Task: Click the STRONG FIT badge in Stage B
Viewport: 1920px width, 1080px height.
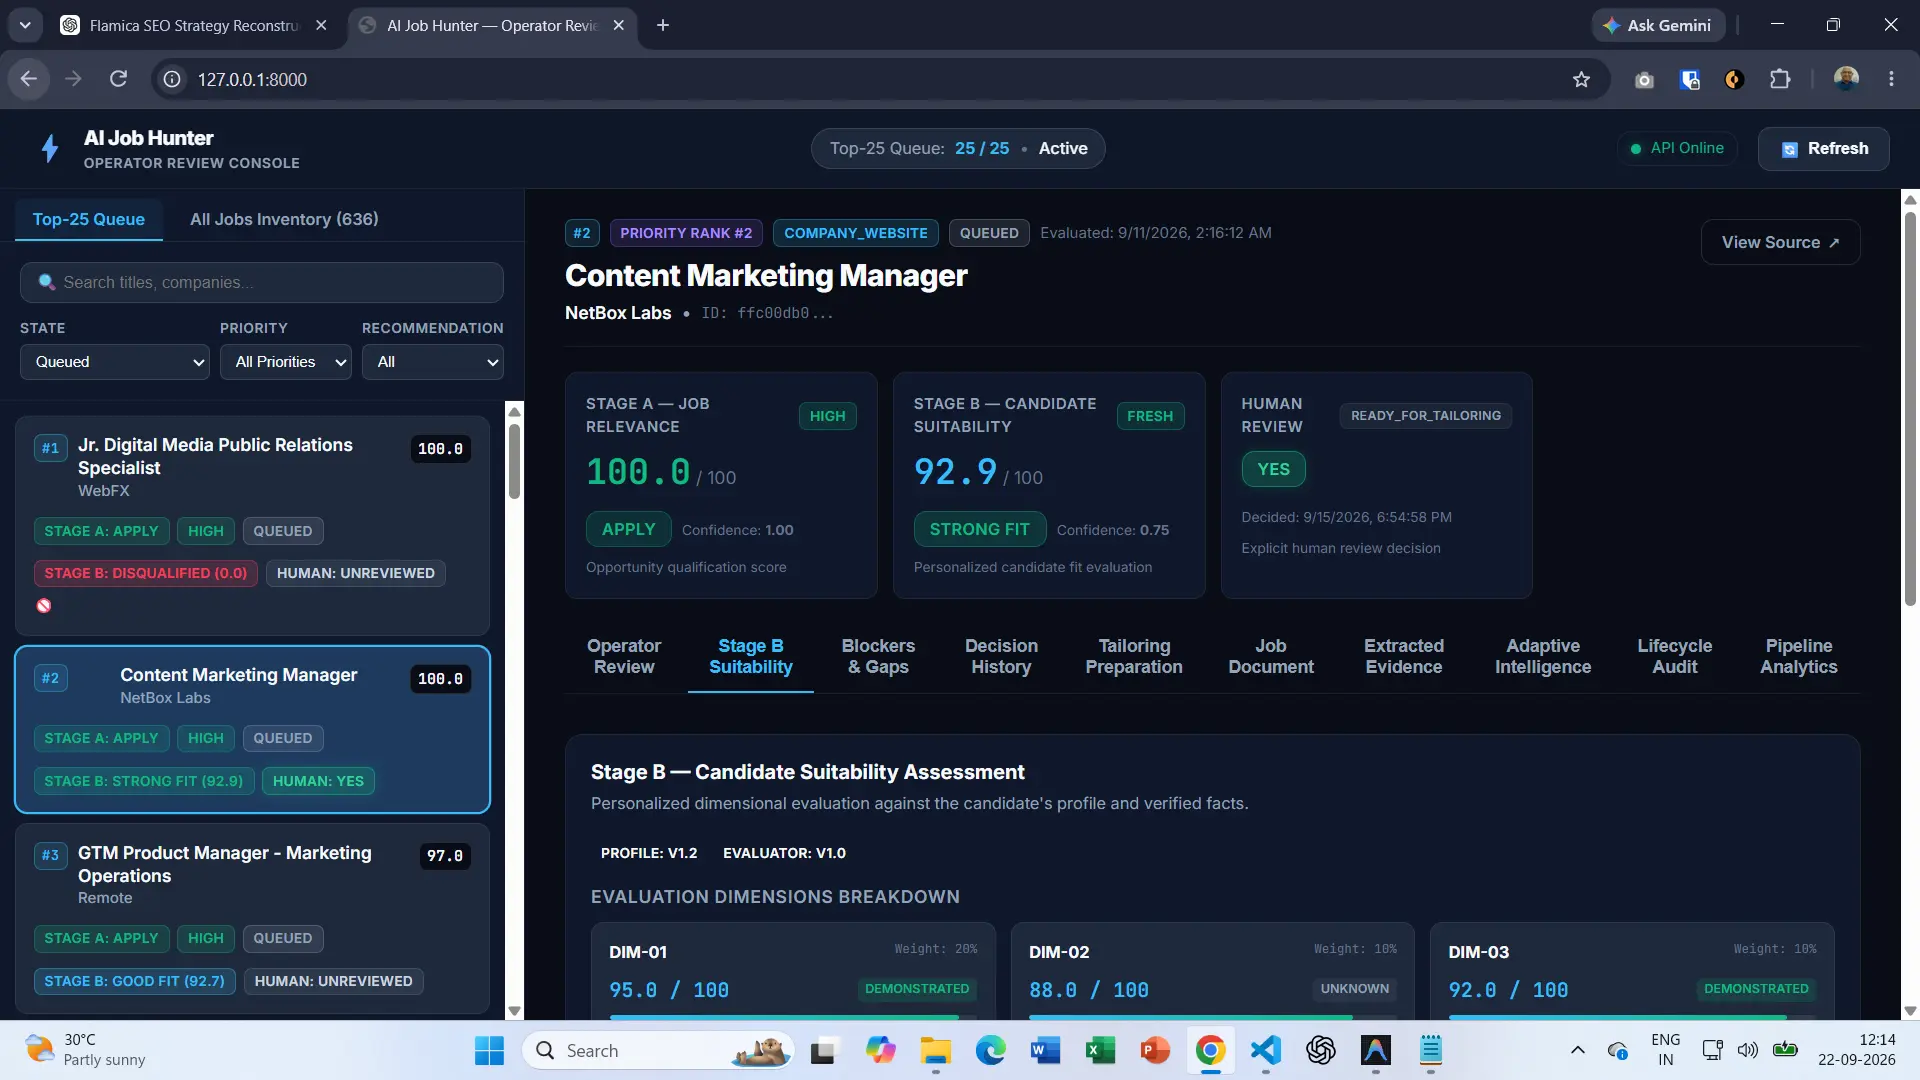Action: (979, 529)
